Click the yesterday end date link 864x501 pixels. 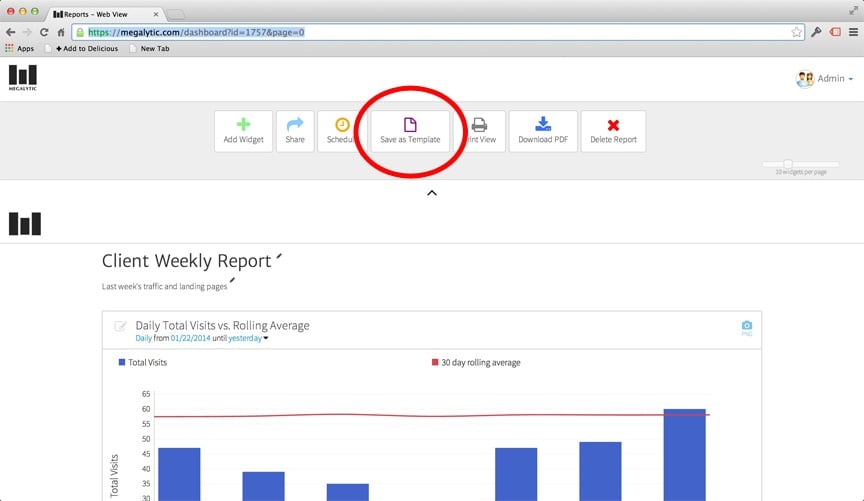[245, 338]
